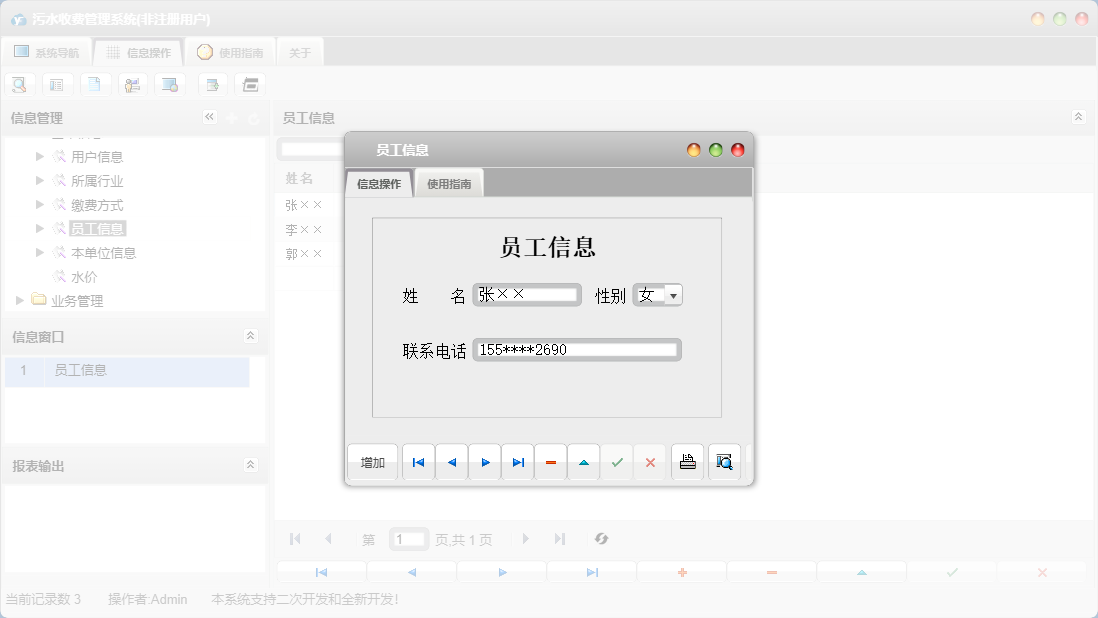Click the 姓名 name input field

coord(527,295)
